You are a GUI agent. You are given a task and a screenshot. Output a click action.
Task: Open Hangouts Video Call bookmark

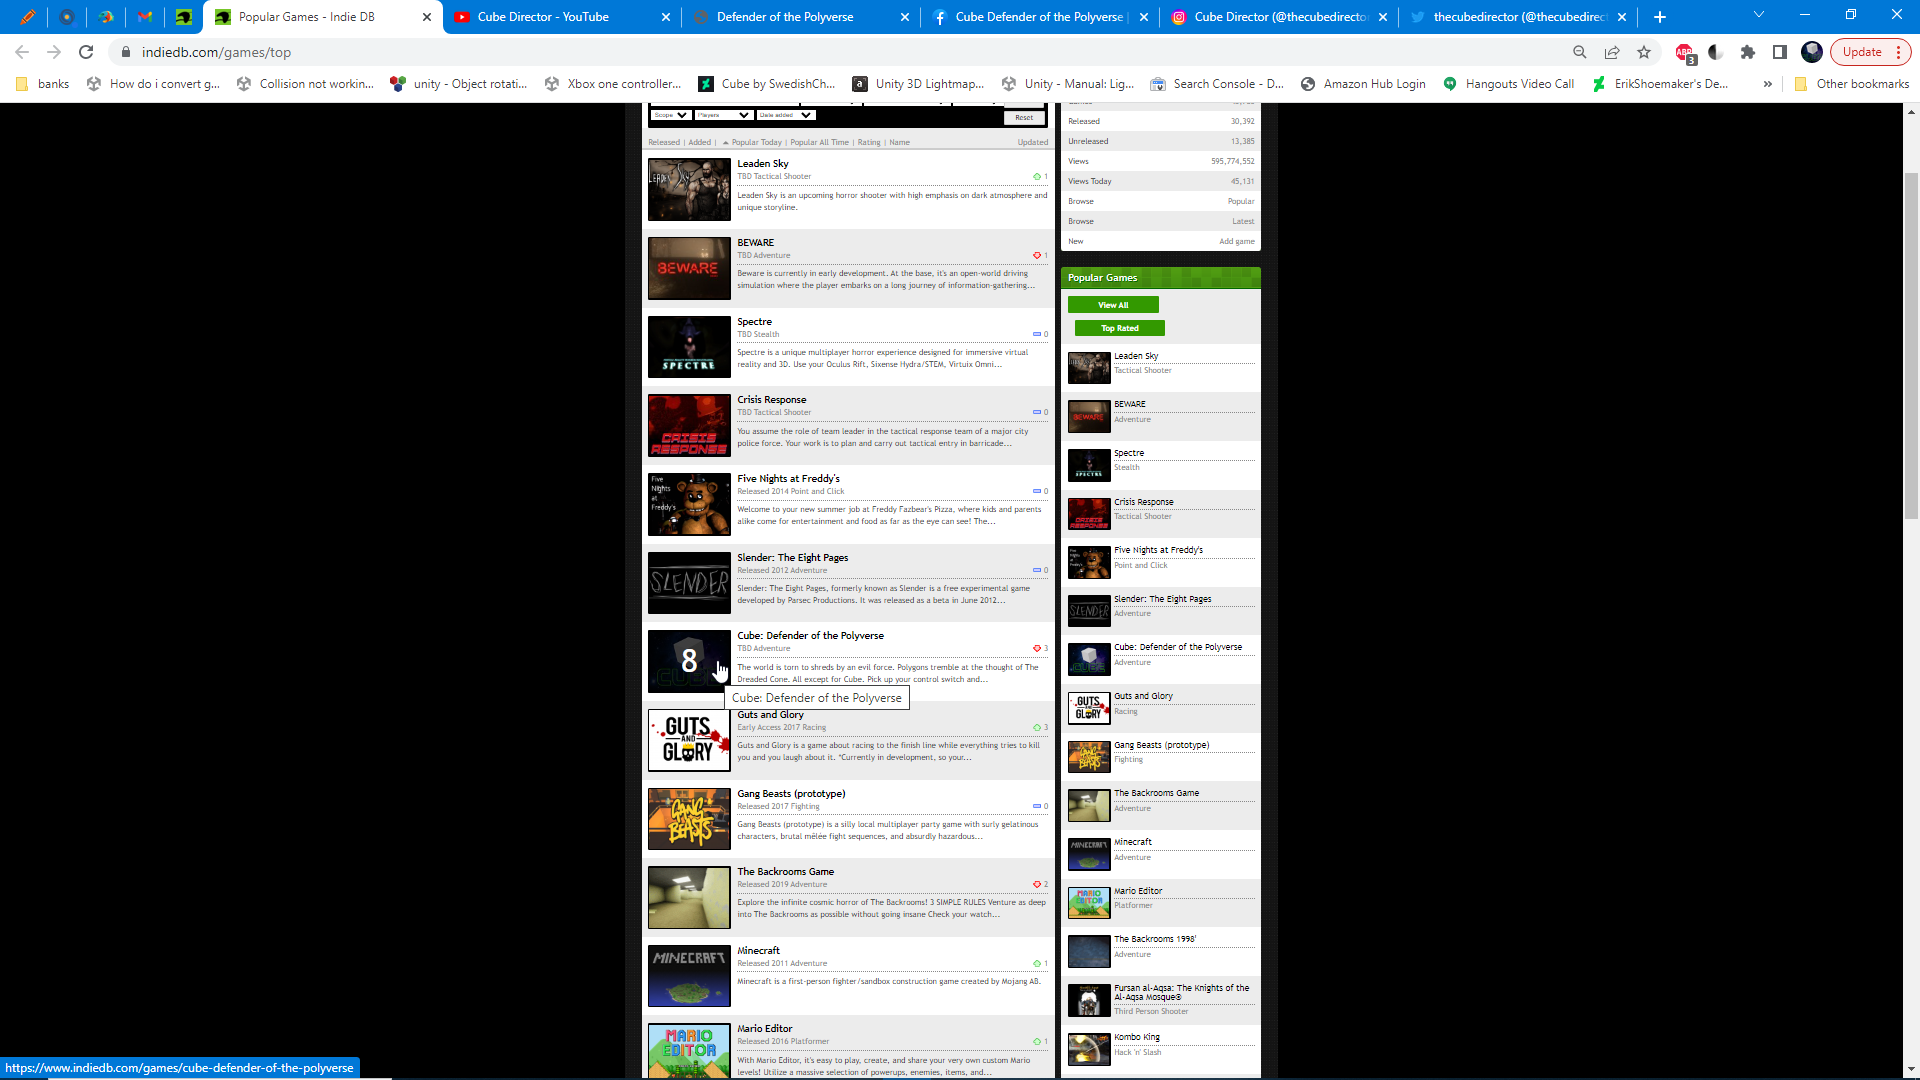click(1508, 84)
